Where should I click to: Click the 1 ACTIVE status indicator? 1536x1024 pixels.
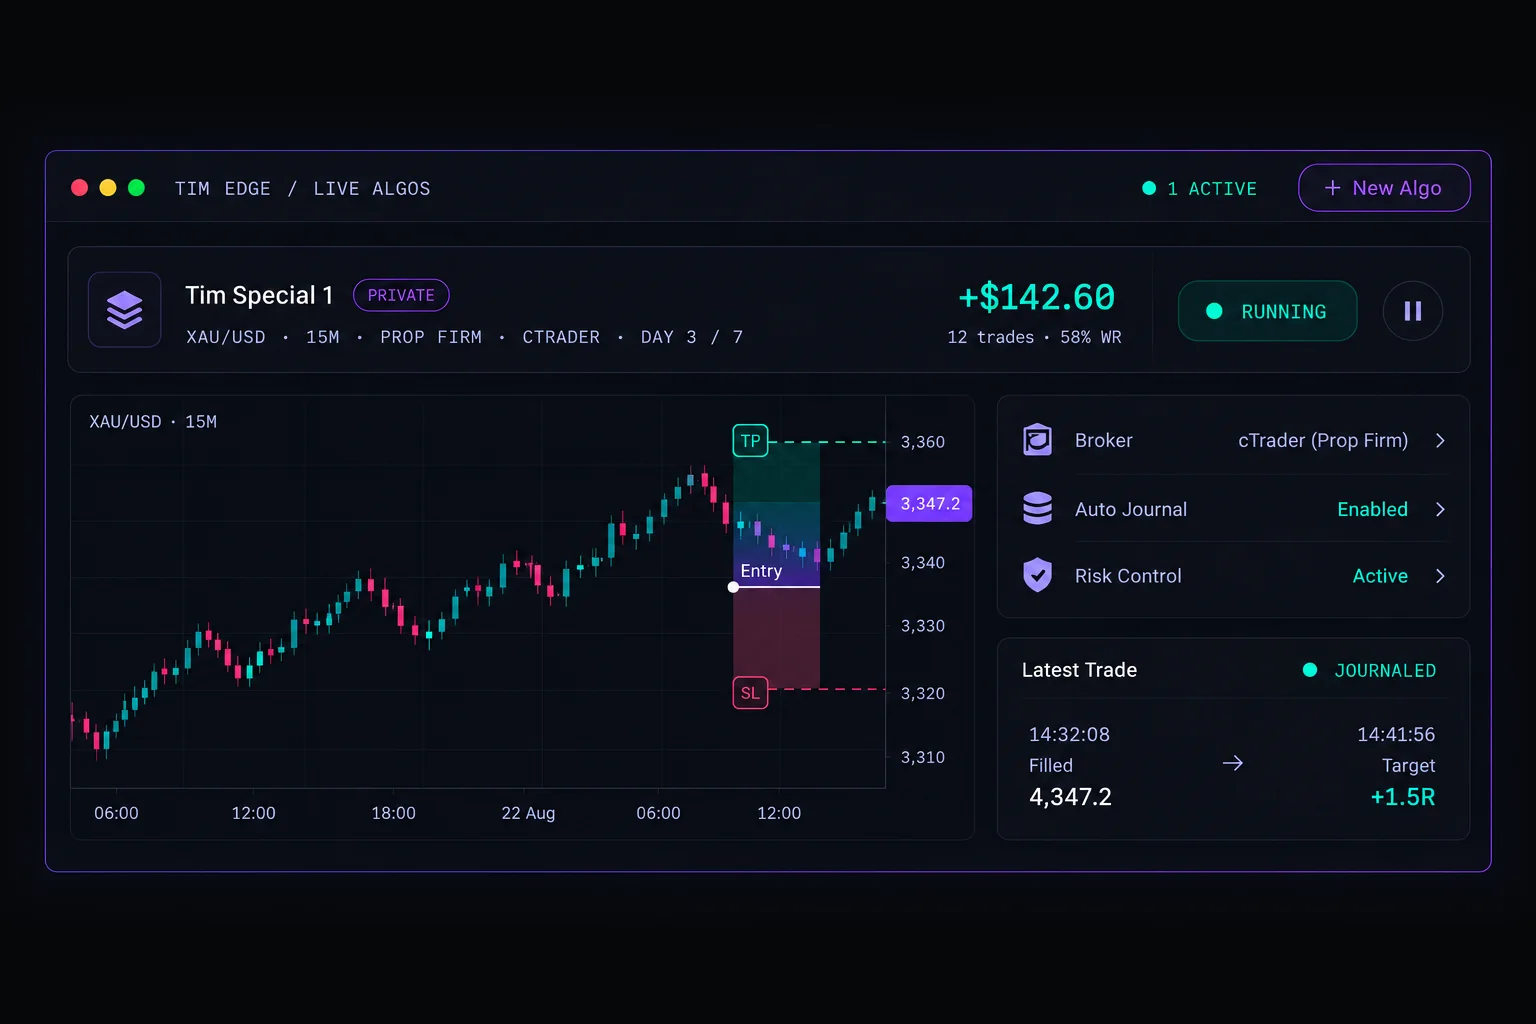pos(1200,189)
